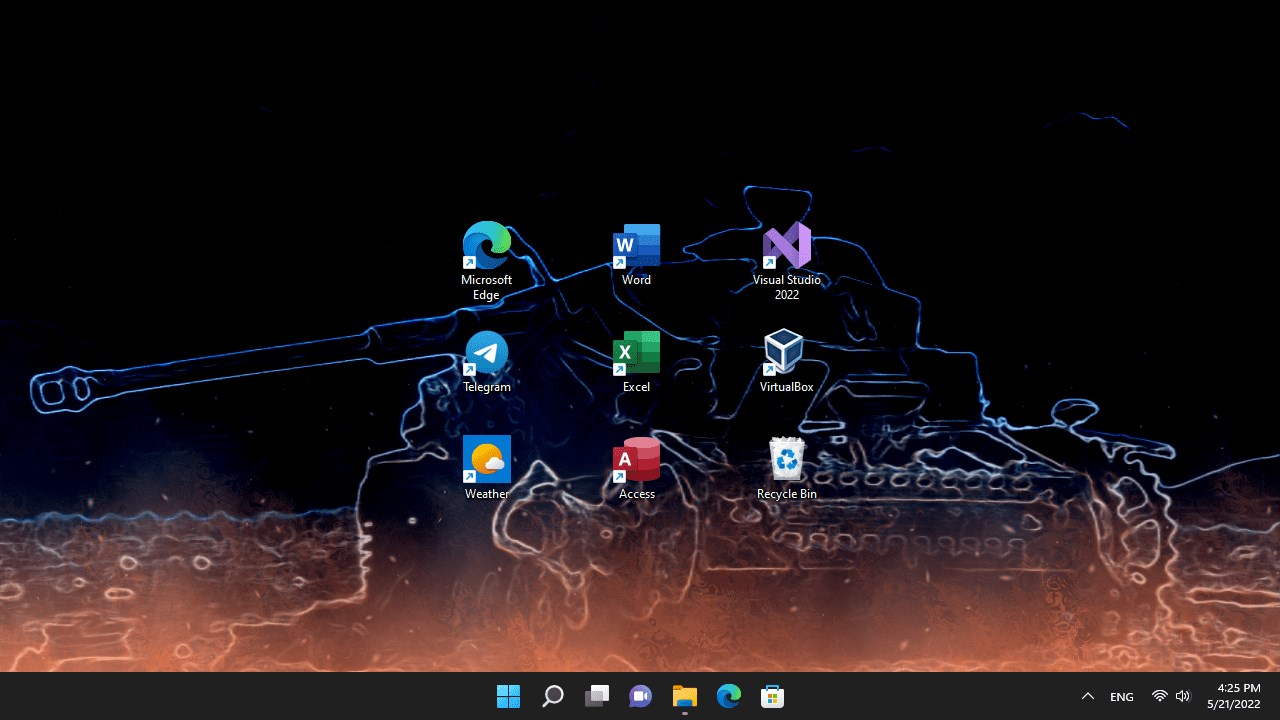Open quick settings via the volume icon
The height and width of the screenshot is (720, 1280).
[x=1183, y=695]
